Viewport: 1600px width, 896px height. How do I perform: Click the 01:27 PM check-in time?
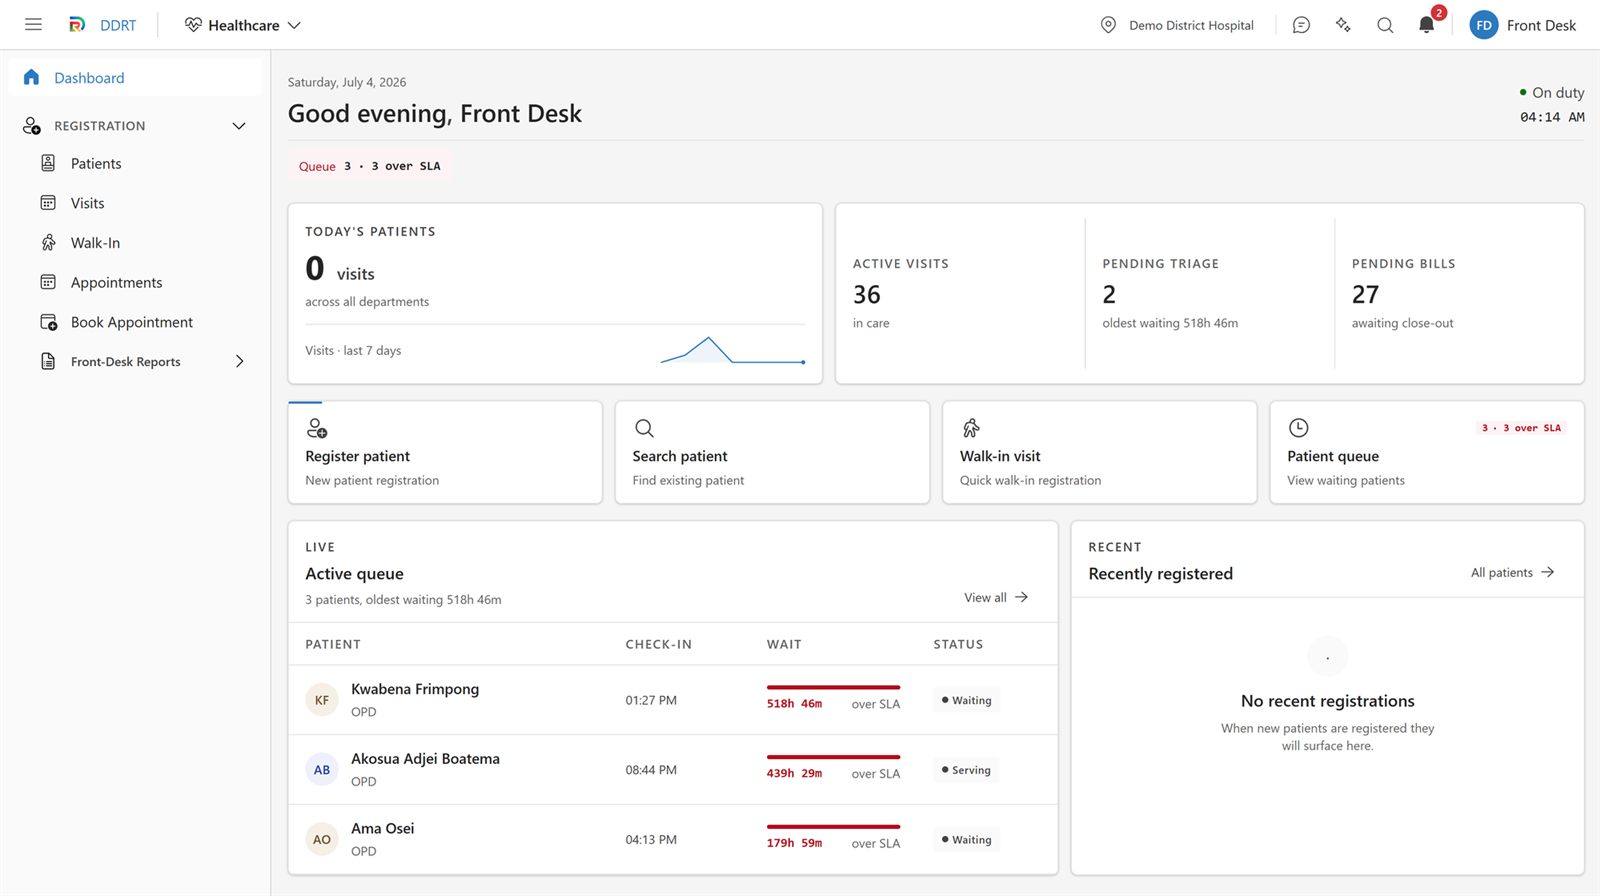click(651, 700)
